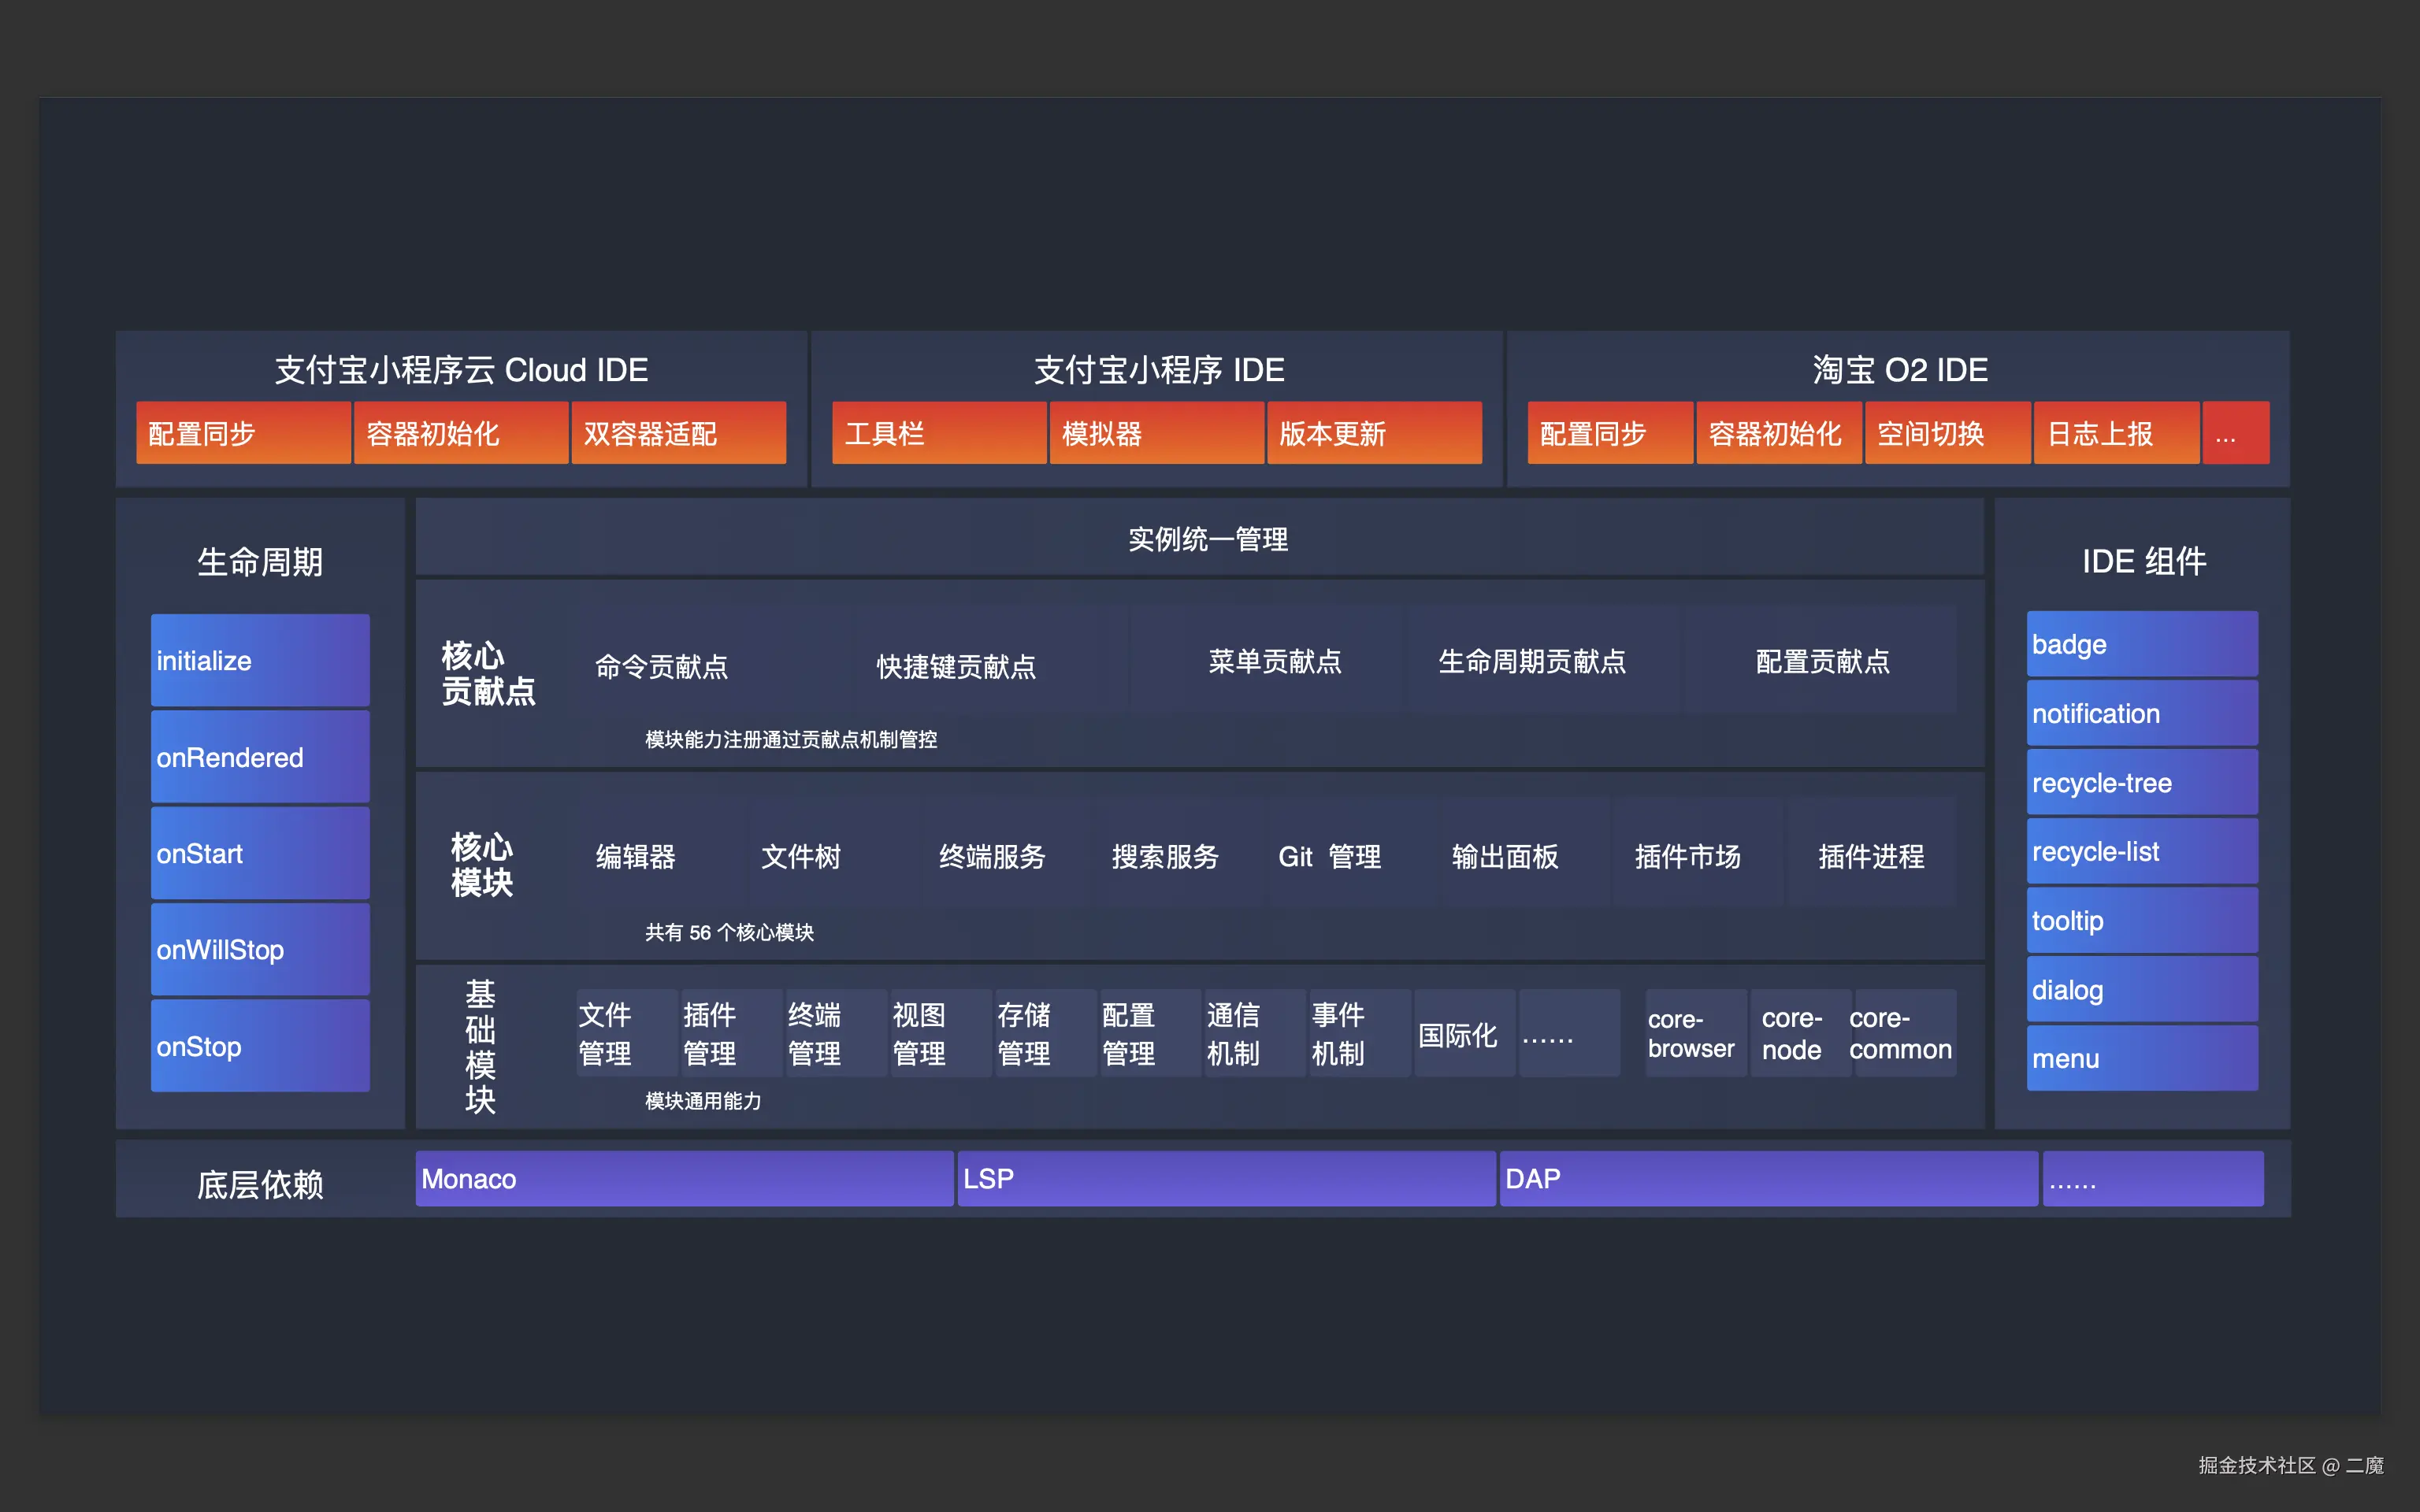Click the Git 管理 module block

pos(1332,856)
